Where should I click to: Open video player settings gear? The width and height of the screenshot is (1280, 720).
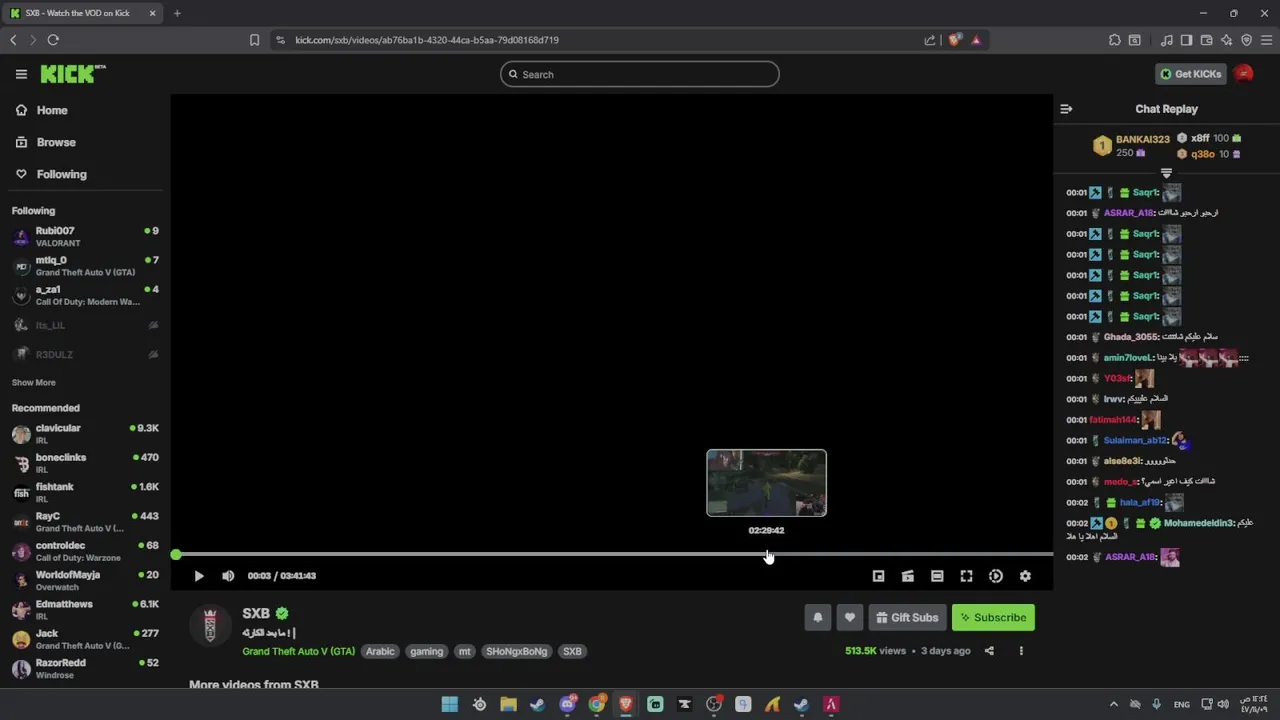point(1025,576)
